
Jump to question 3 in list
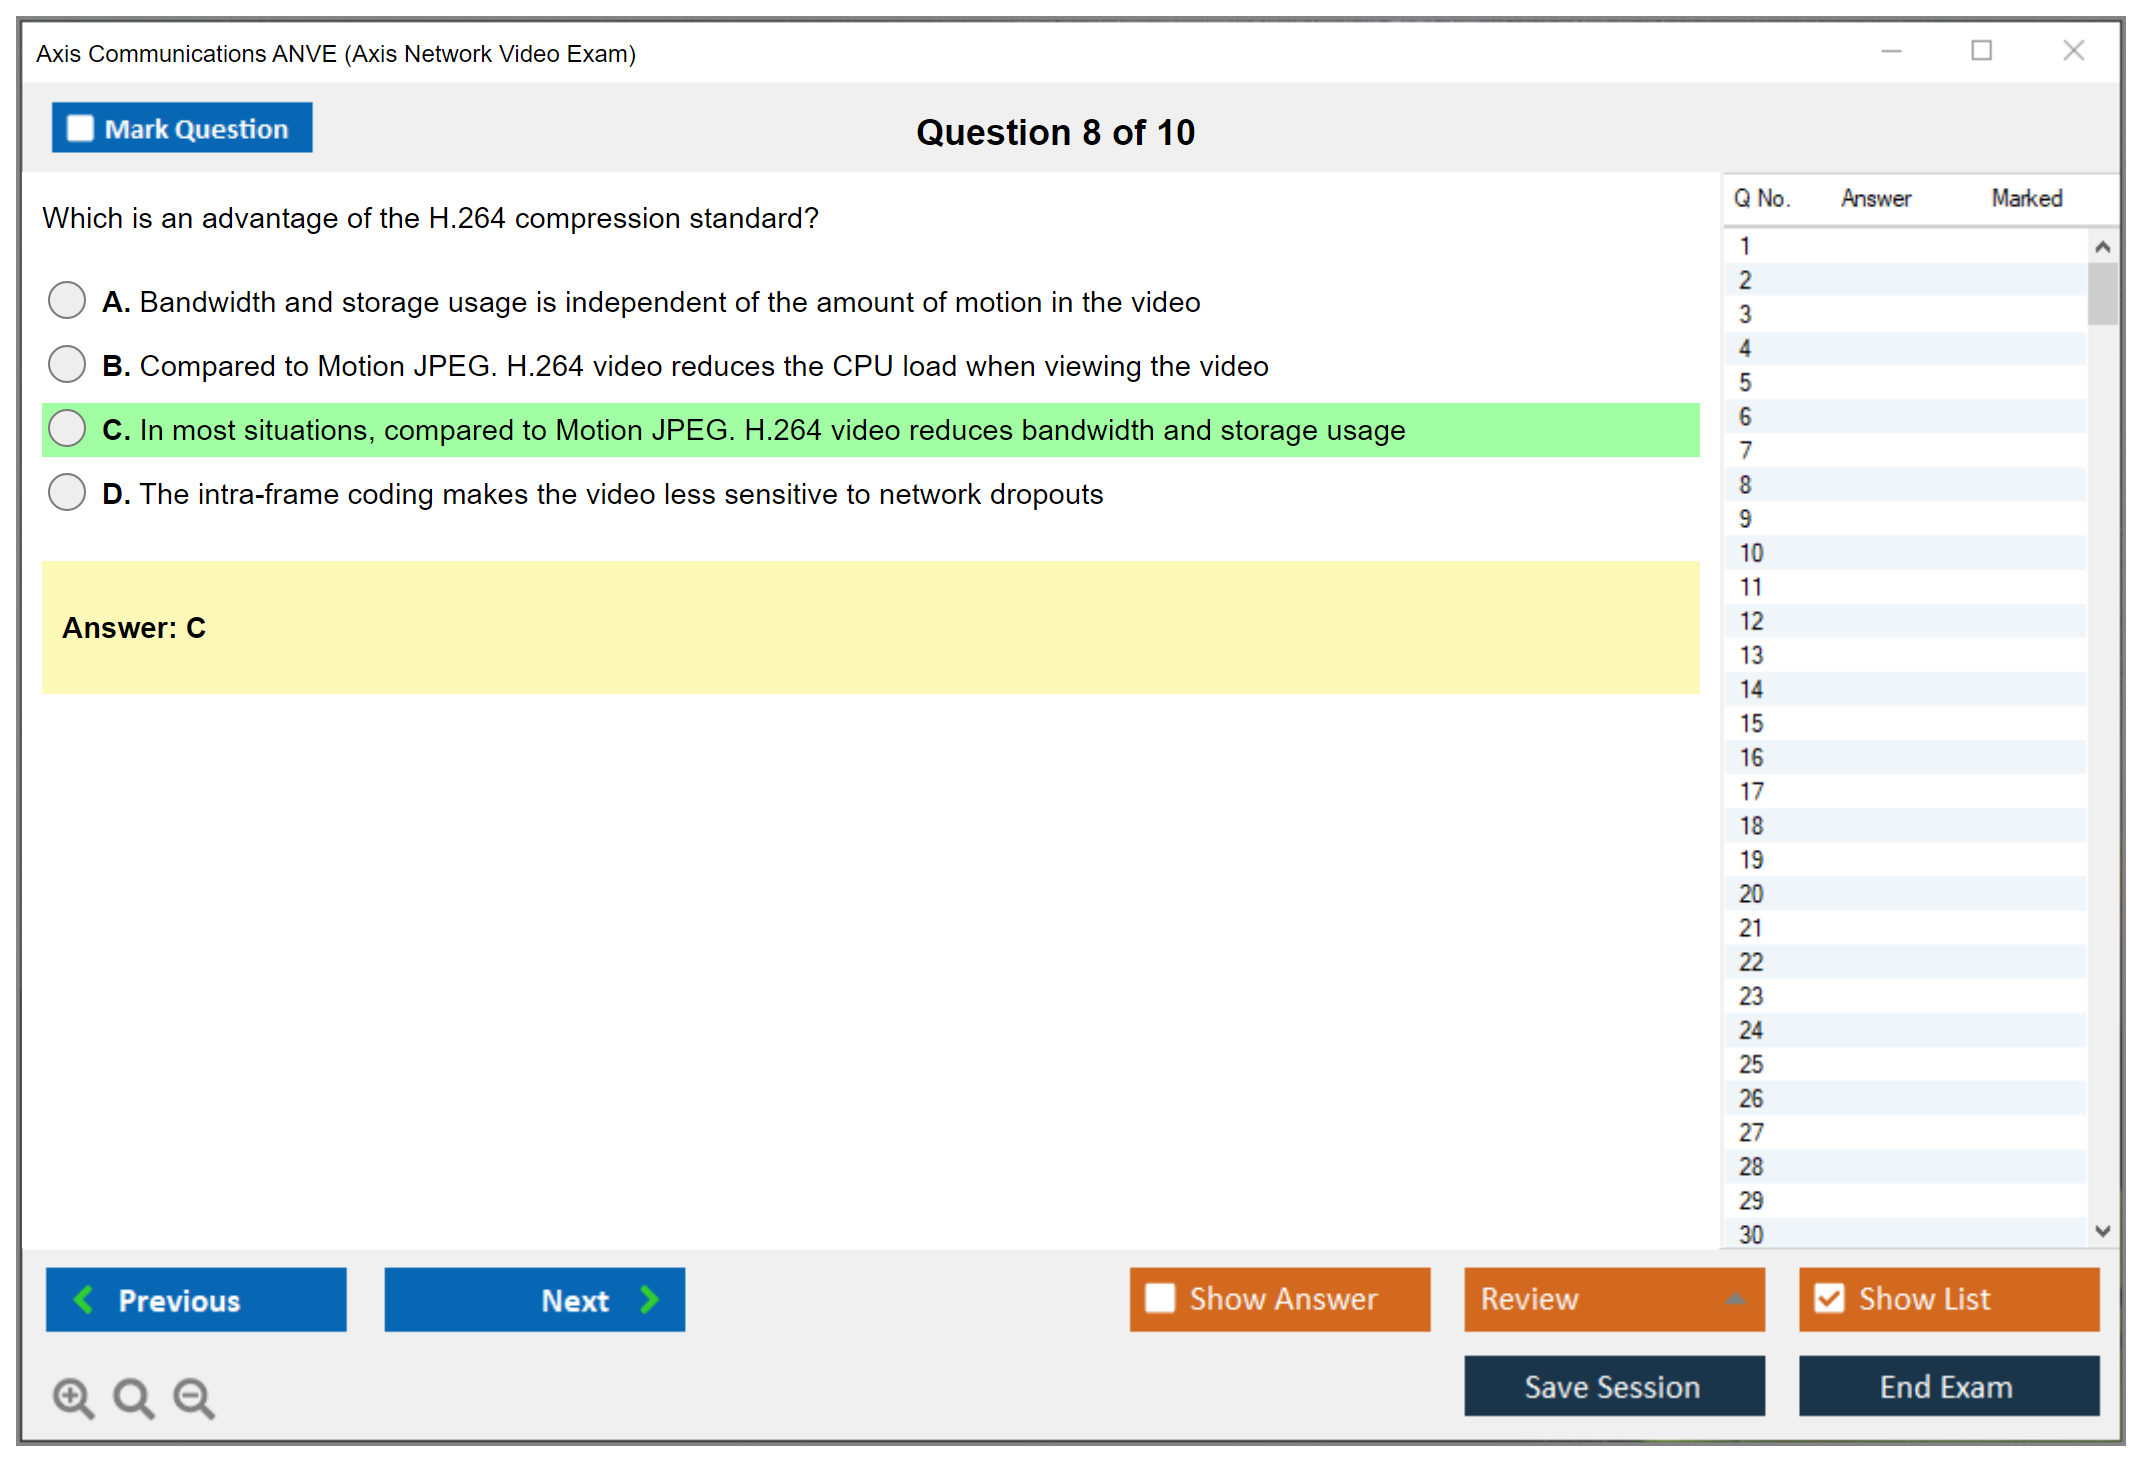pos(1745,314)
